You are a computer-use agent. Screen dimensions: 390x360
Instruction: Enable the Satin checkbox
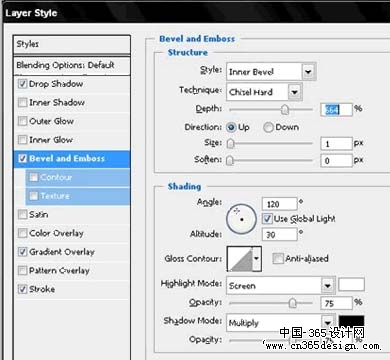22,214
